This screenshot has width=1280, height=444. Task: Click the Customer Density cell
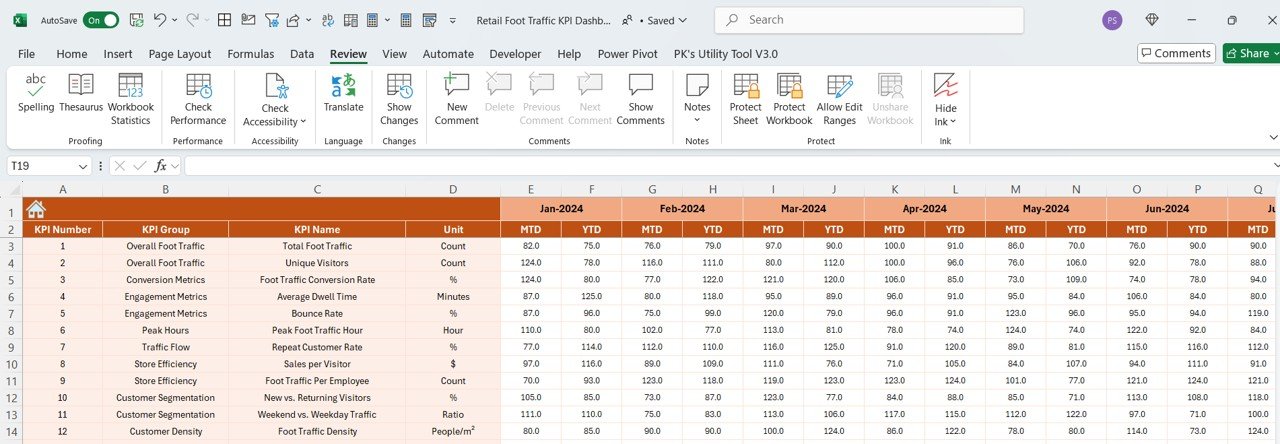click(166, 431)
